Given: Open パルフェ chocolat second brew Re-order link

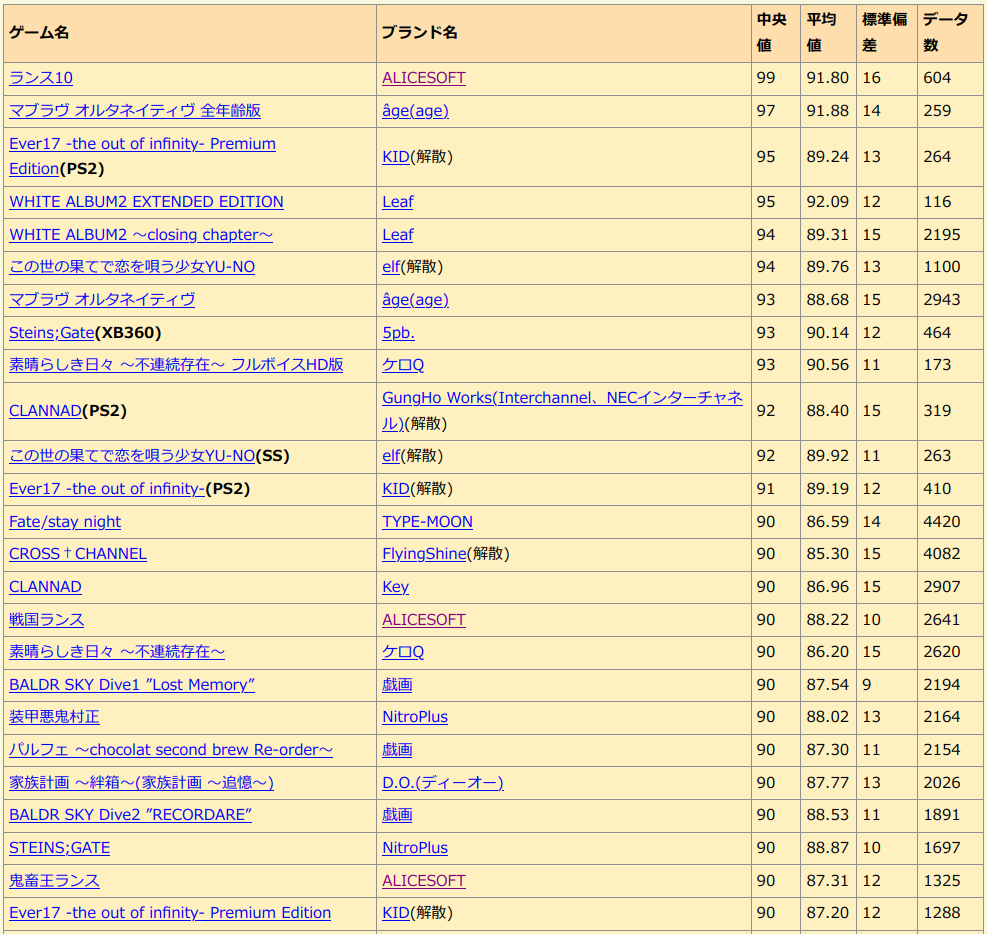Looking at the screenshot, I should pos(171,750).
